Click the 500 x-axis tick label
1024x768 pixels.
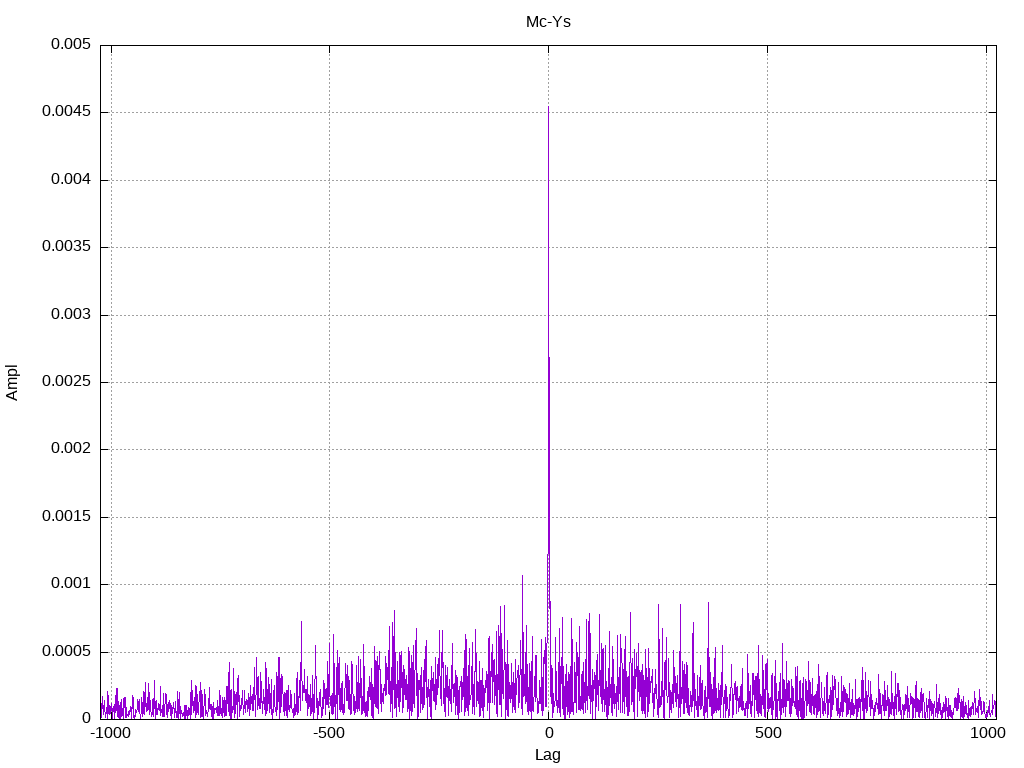[x=767, y=733]
